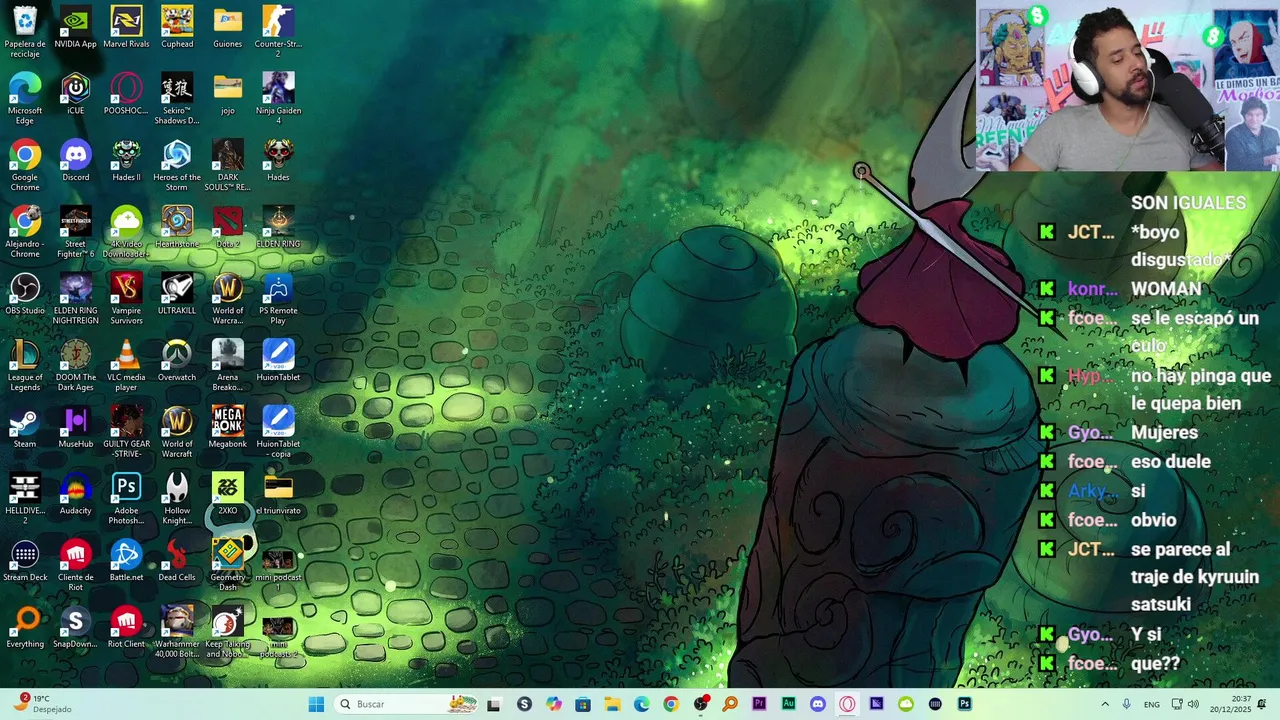Screen dimensions: 1280x720
Task: Open Adobe Audition from the taskbar
Action: 789,704
